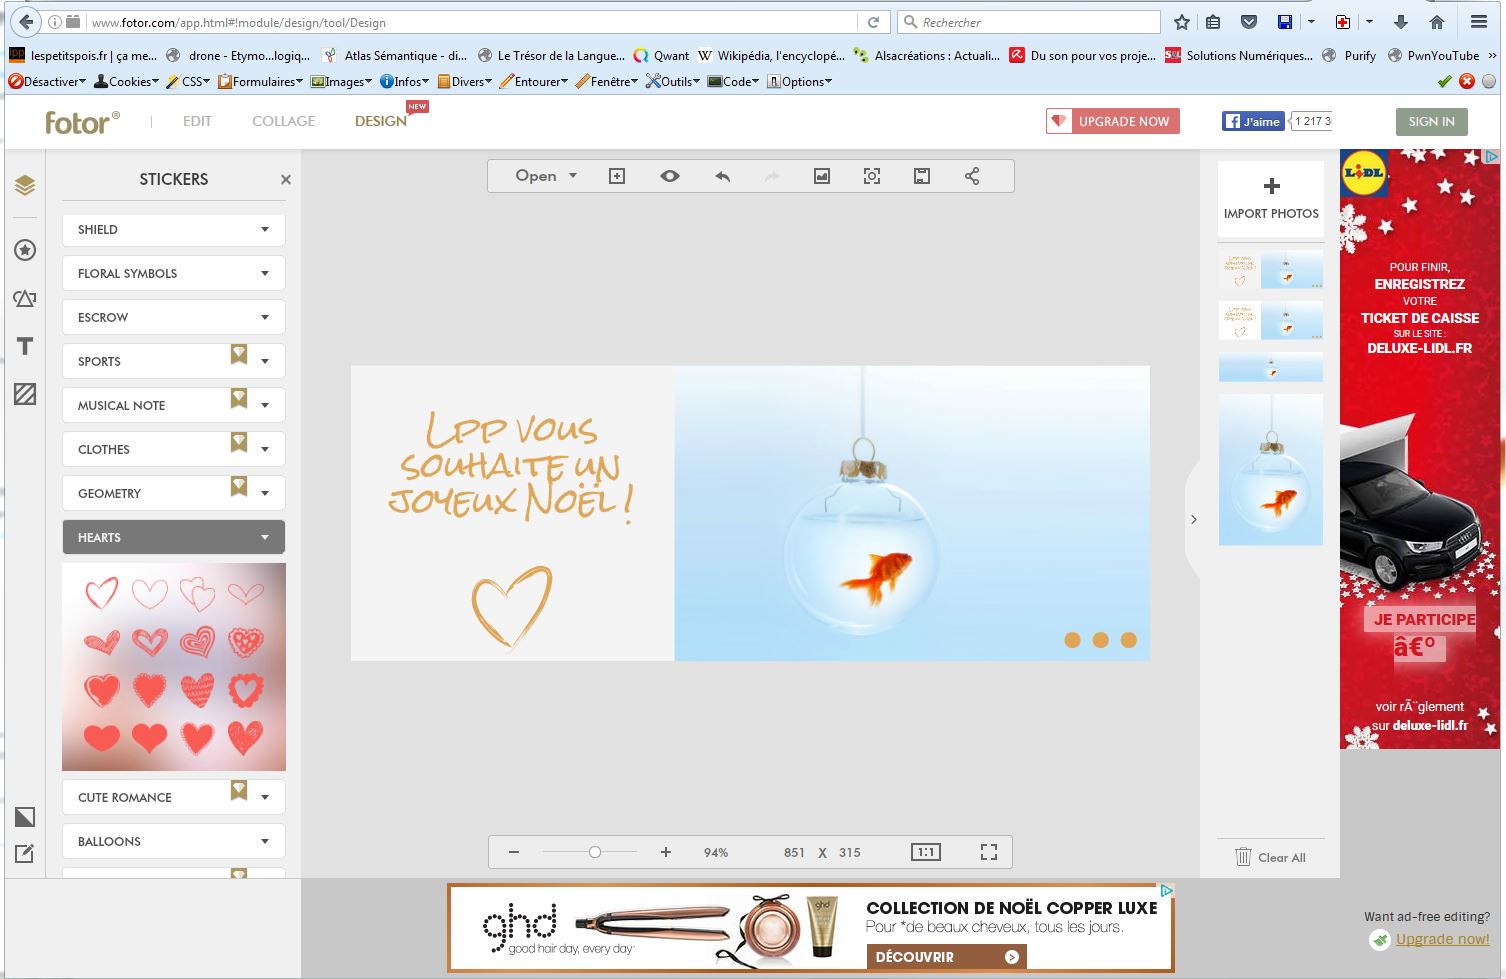The width and height of the screenshot is (1506, 979).
Task: Toggle the 1:1 actual size view
Action: [x=926, y=852]
